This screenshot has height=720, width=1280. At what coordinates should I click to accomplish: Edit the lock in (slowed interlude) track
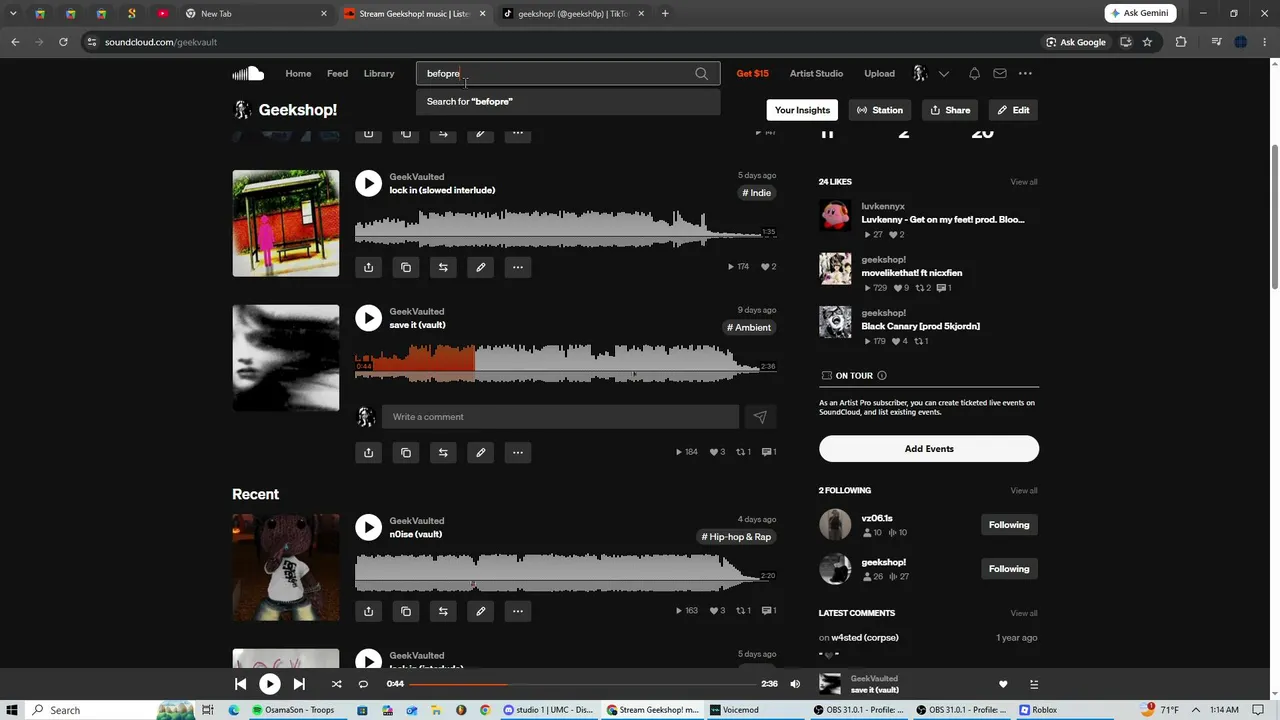(480, 267)
